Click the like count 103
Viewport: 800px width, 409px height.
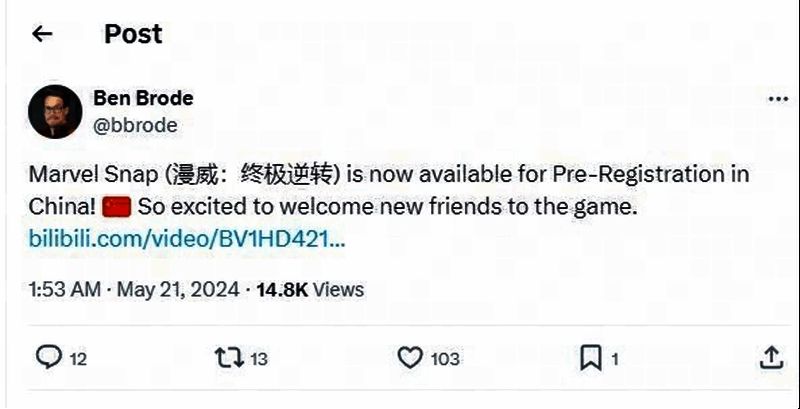pos(445,360)
